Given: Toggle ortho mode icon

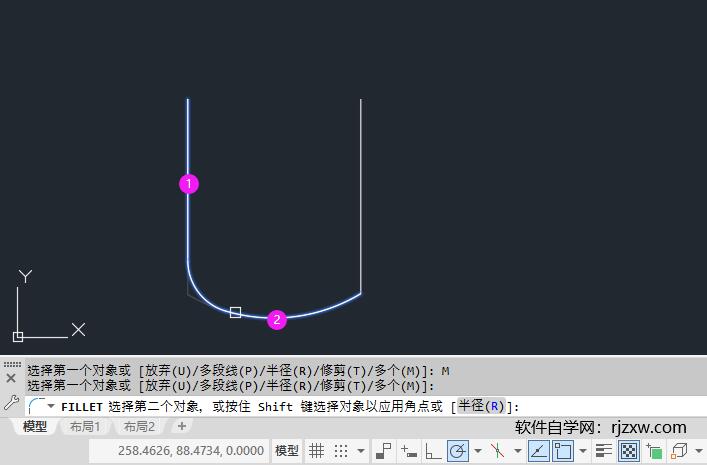Looking at the screenshot, I should [433, 451].
